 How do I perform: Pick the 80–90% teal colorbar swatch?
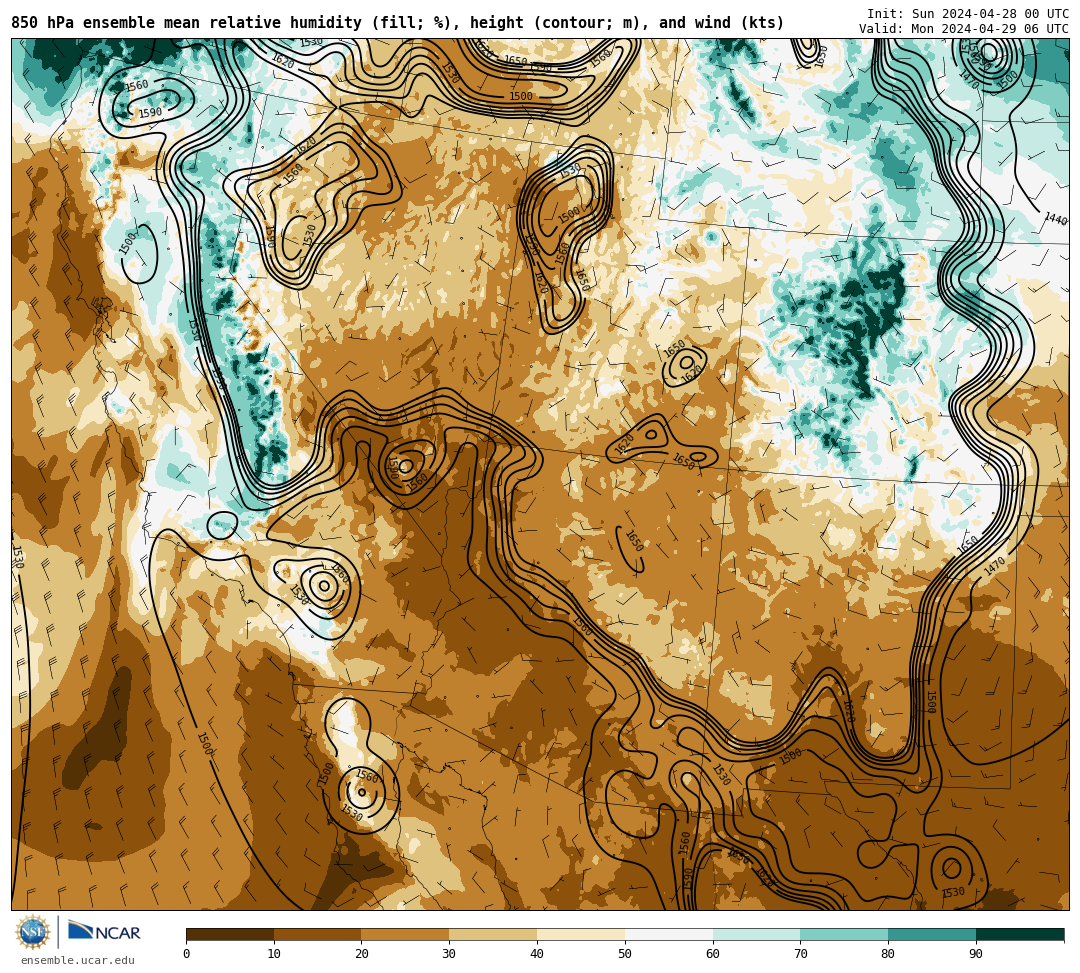(933, 934)
